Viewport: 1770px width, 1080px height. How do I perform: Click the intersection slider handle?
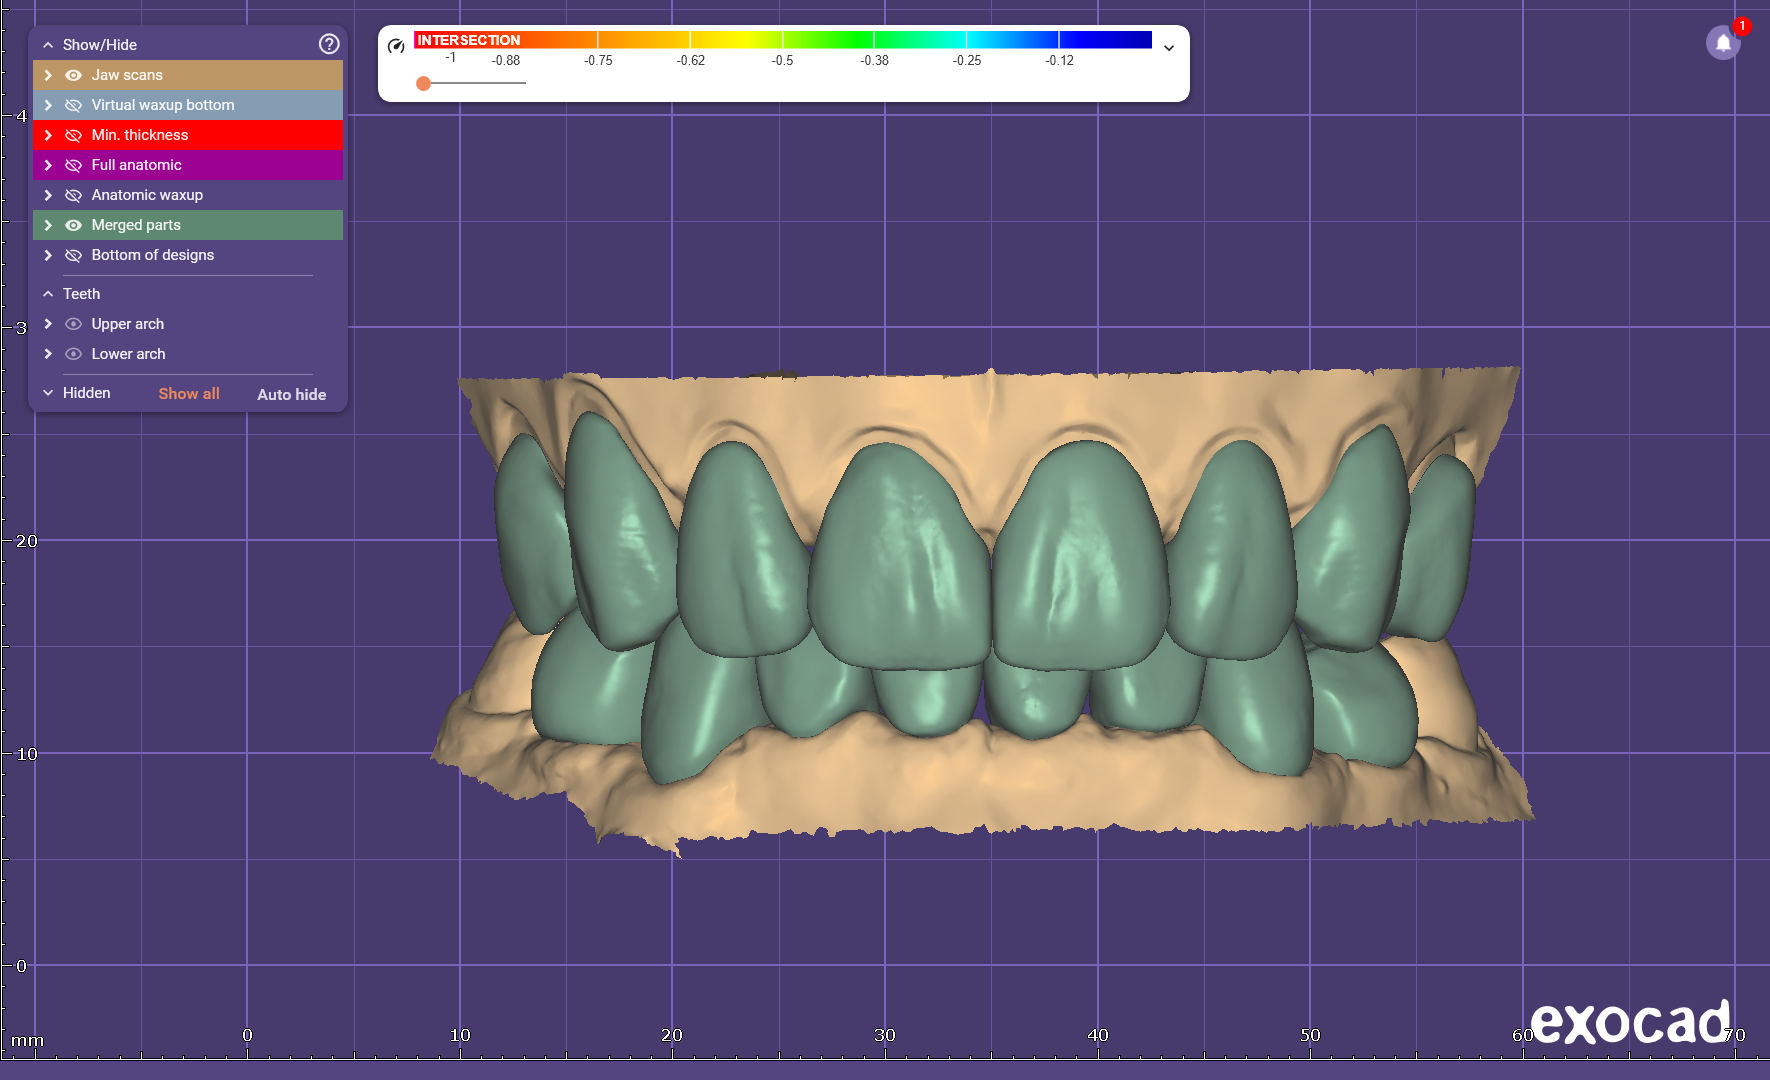[x=424, y=83]
